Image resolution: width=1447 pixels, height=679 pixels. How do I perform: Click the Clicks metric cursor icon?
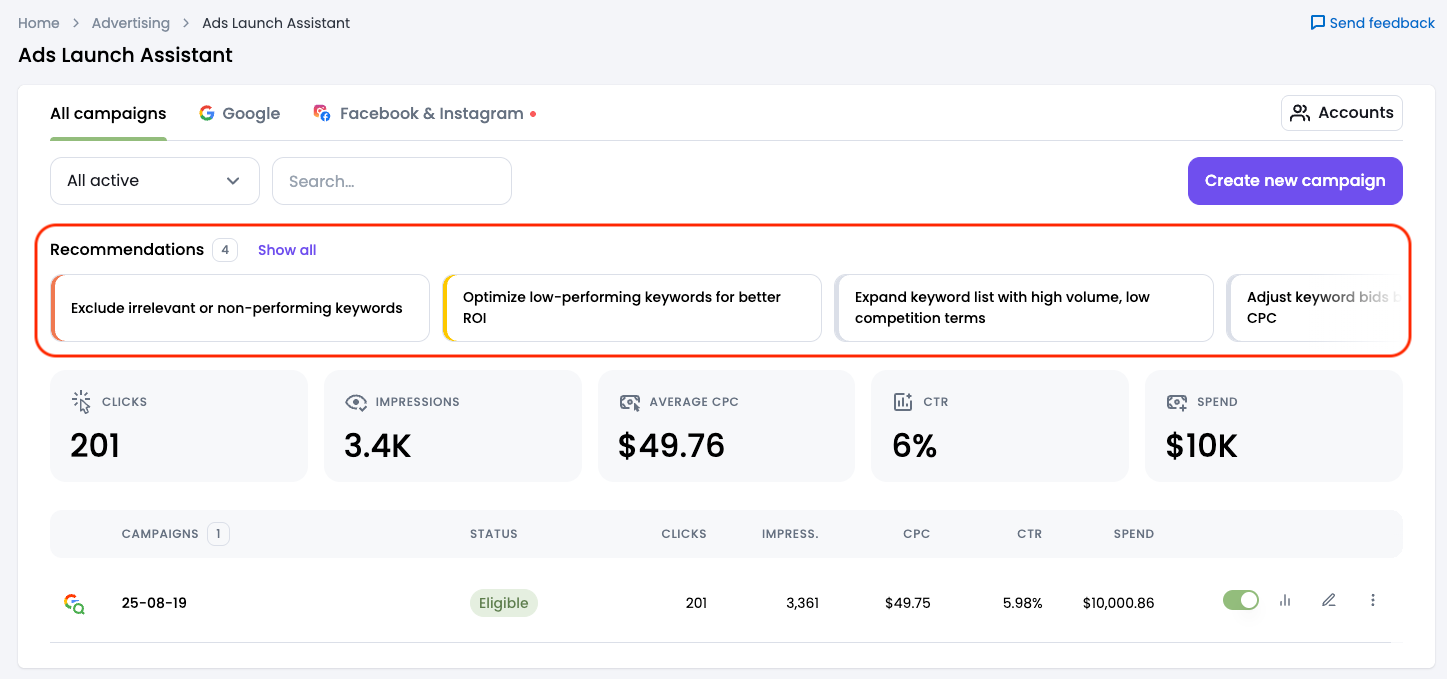(x=81, y=402)
